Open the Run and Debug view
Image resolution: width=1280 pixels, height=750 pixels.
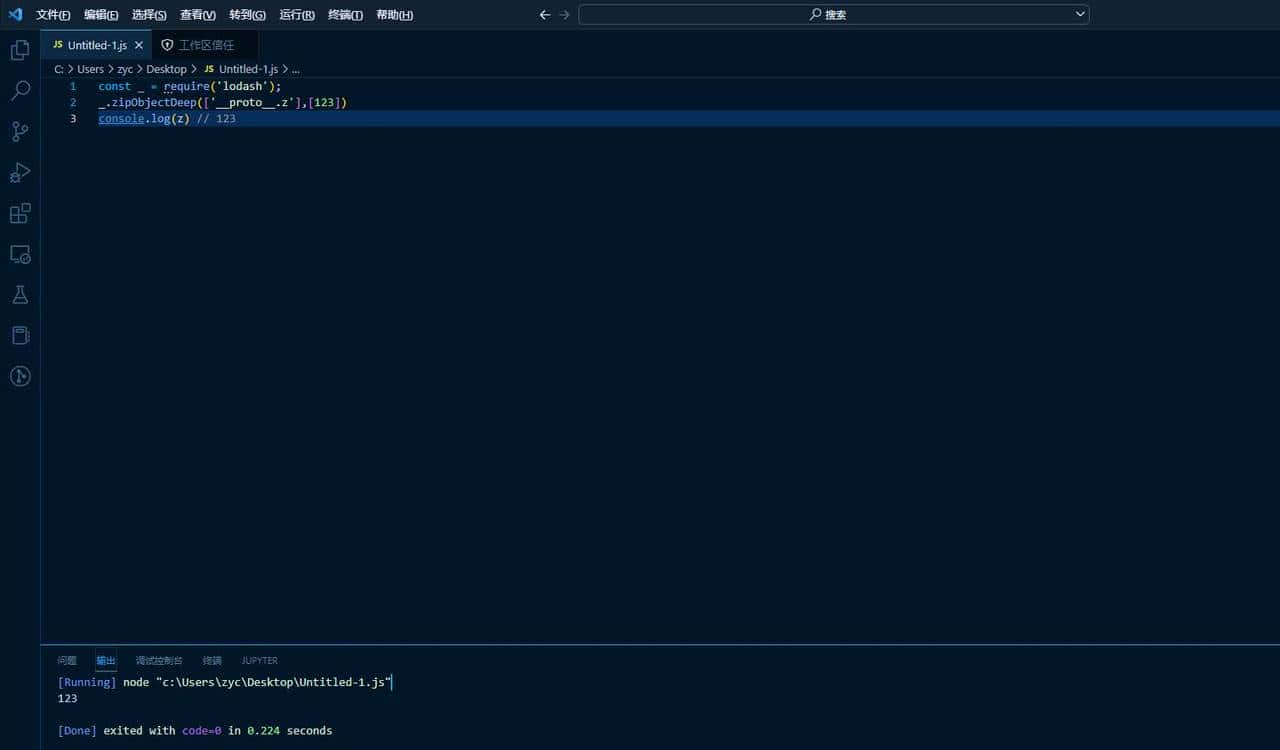20,172
